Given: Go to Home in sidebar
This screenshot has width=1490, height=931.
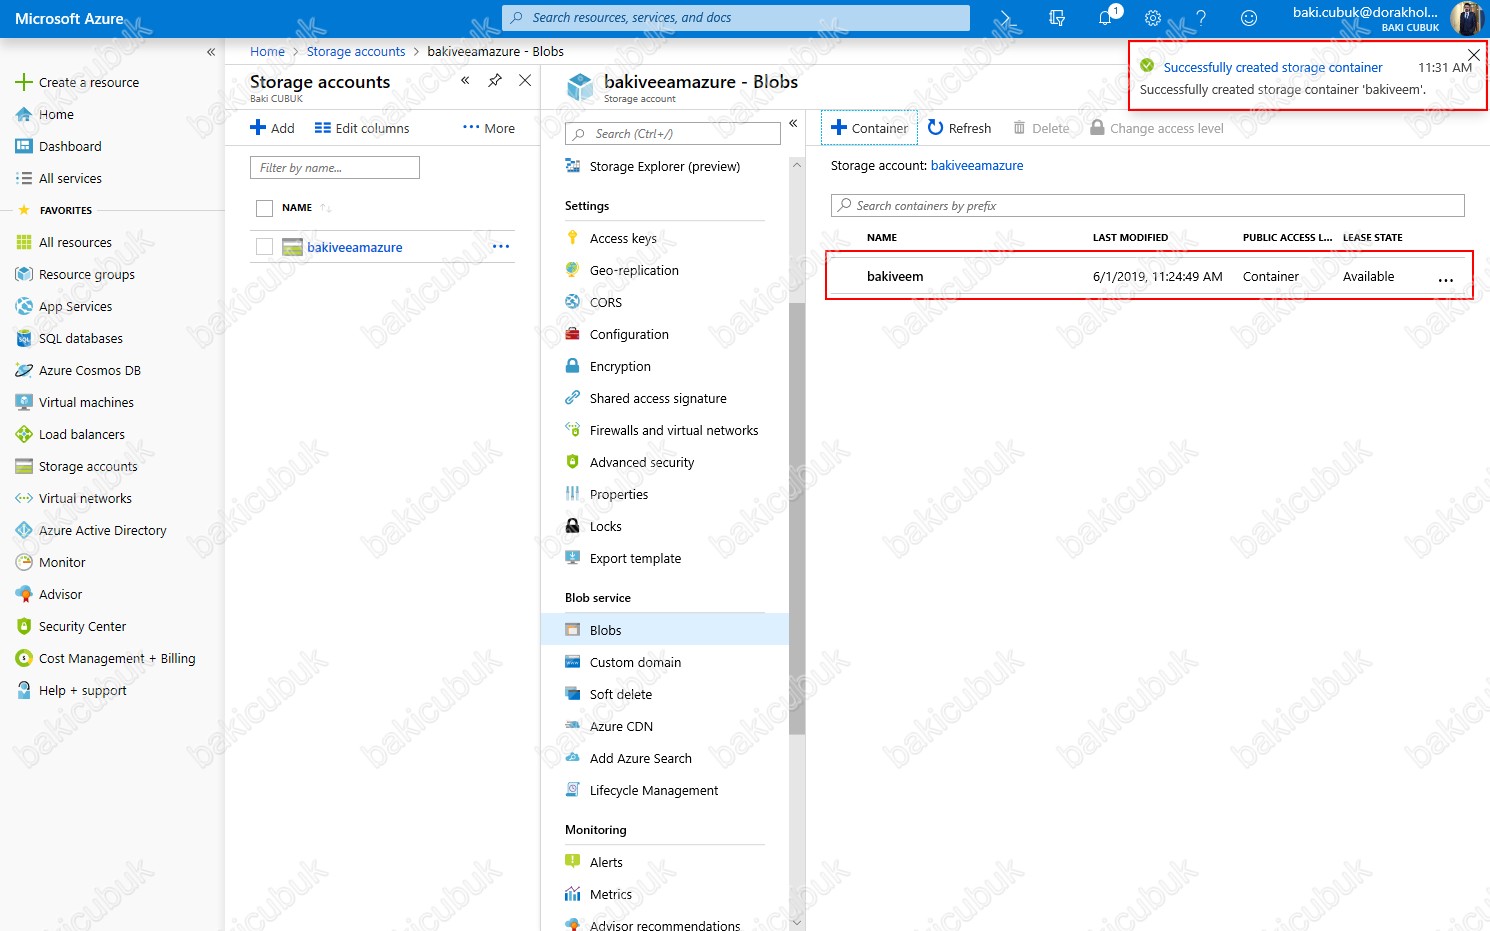Looking at the screenshot, I should click(x=45, y=115).
